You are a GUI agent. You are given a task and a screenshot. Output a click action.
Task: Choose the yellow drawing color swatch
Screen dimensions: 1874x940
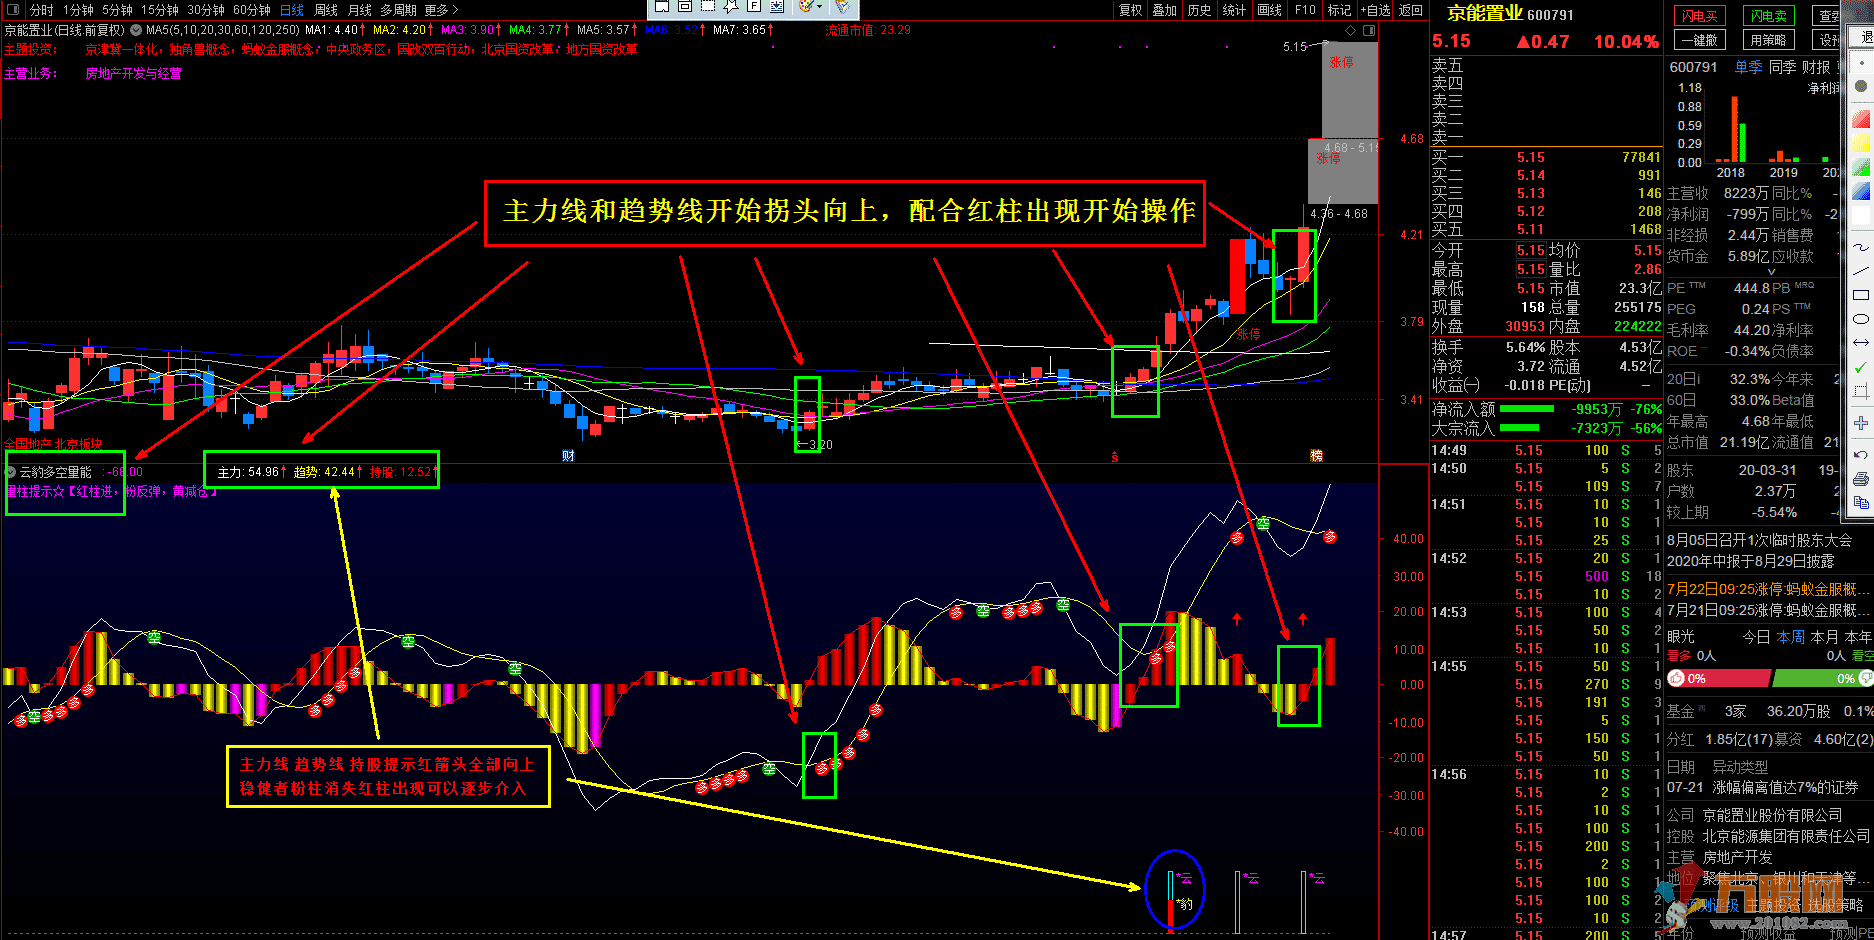(1861, 144)
